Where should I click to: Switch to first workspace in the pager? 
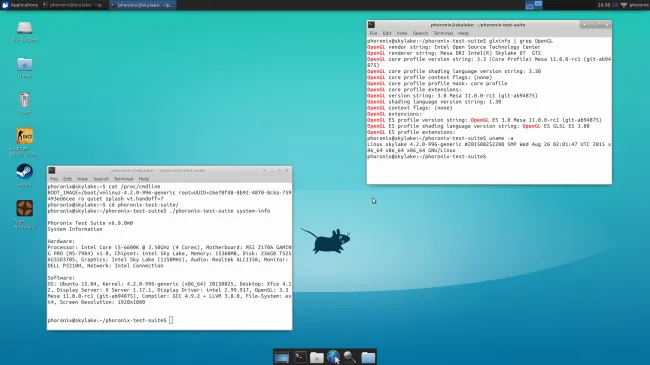(x=529, y=5)
